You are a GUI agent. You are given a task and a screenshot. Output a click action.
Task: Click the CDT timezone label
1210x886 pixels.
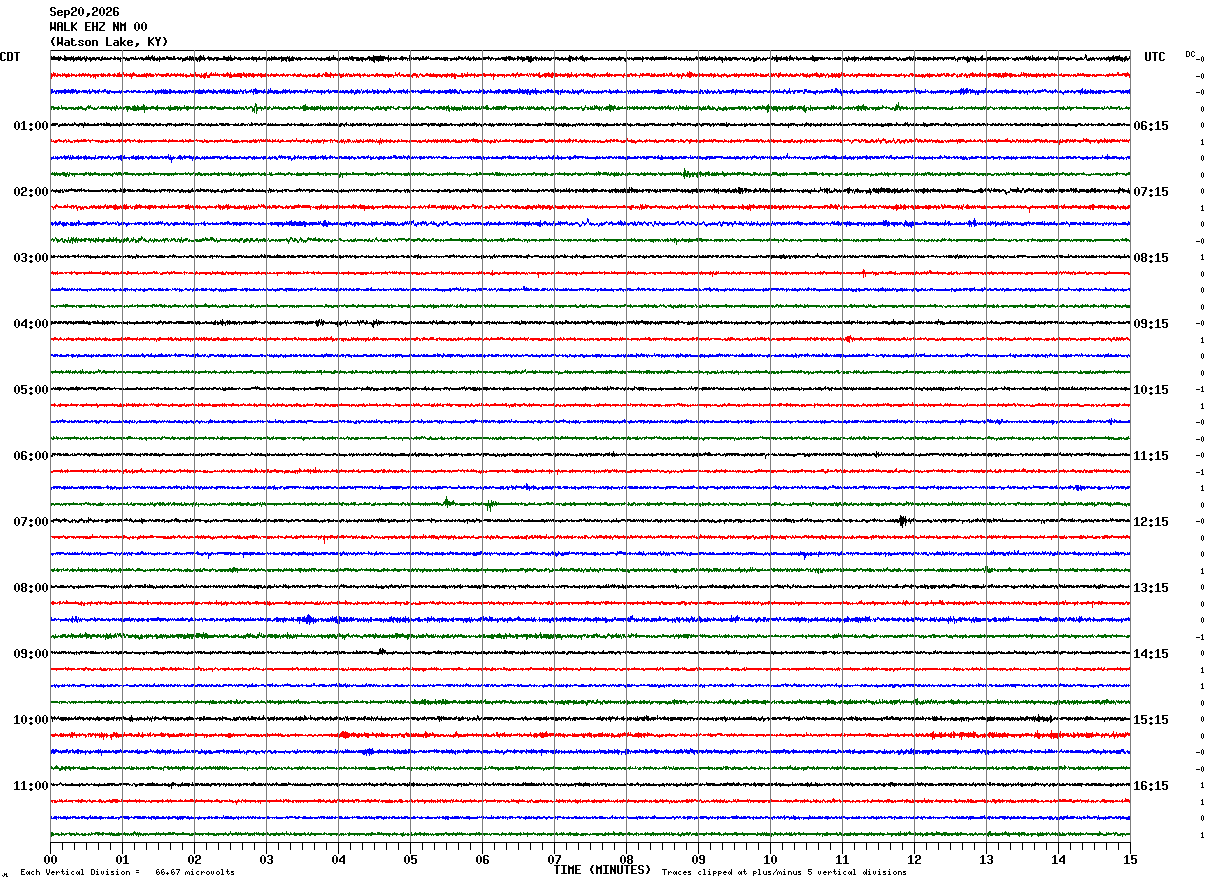pos(10,57)
